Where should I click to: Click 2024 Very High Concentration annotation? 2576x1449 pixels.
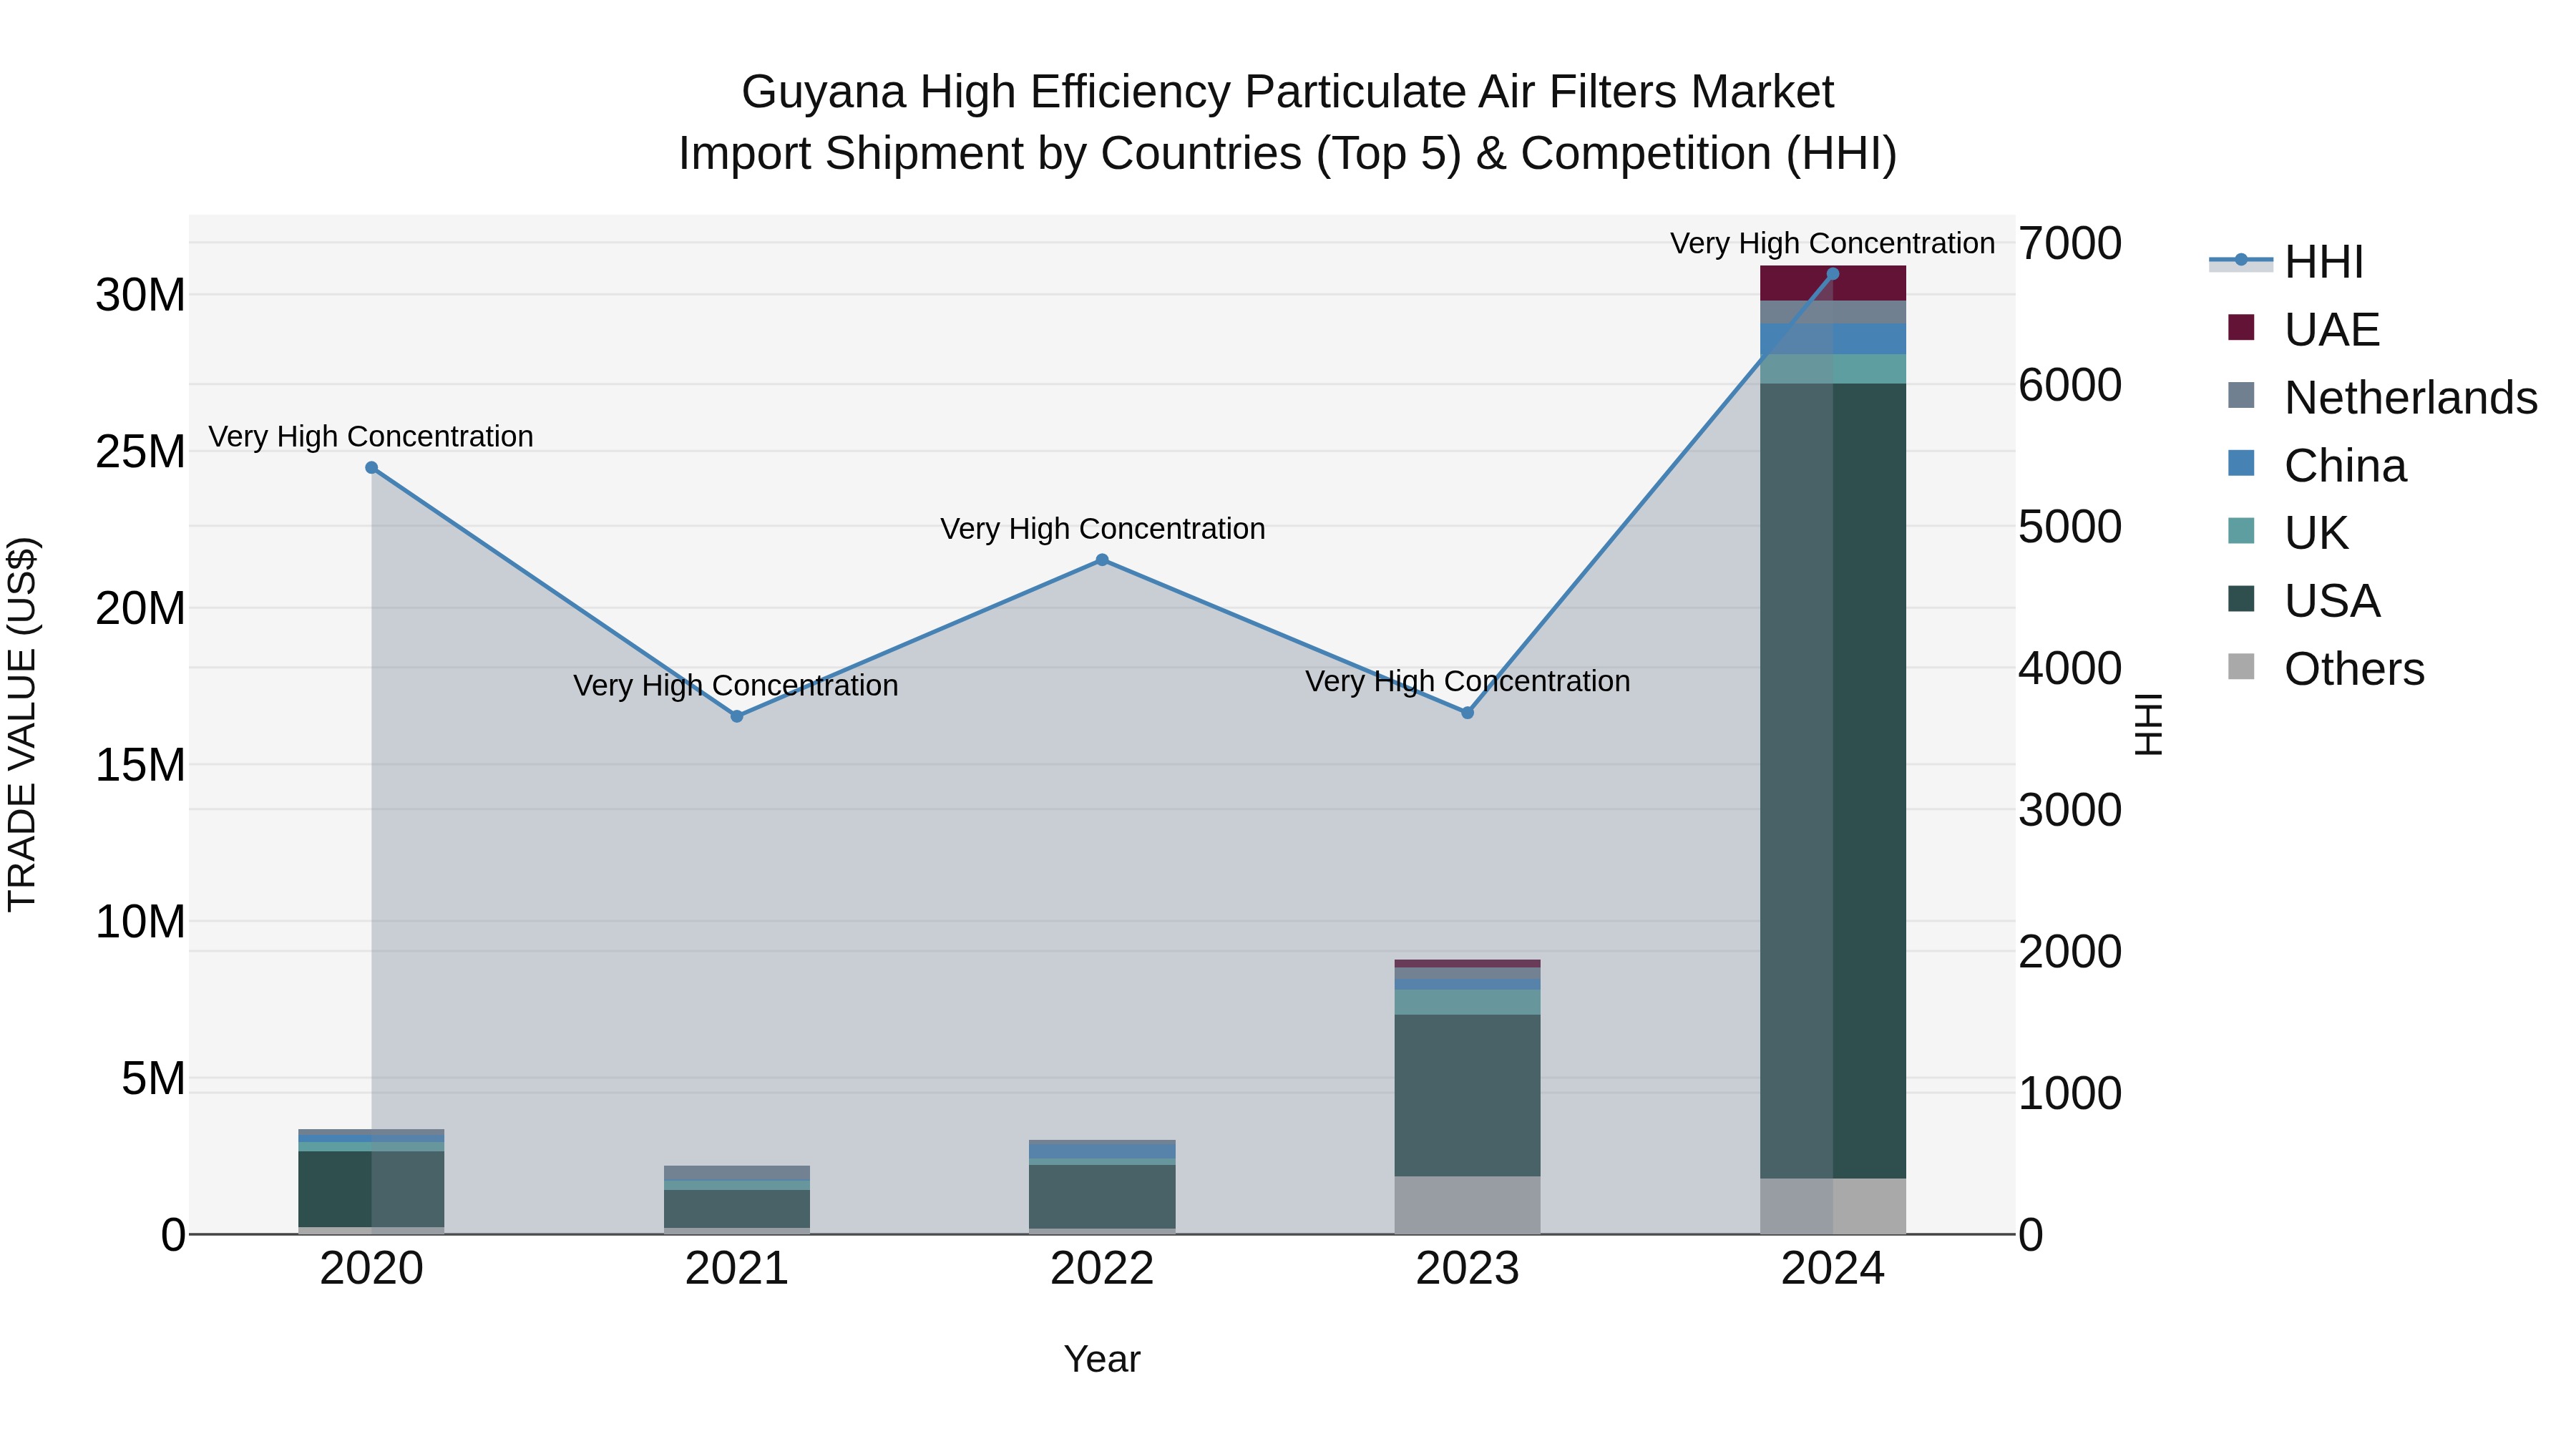pos(1833,243)
